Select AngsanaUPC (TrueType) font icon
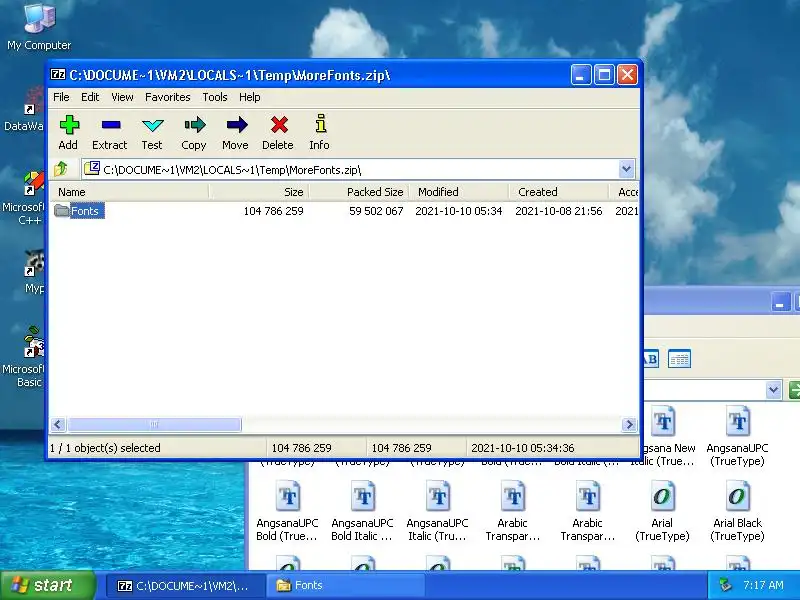The height and width of the screenshot is (600, 800). point(737,436)
